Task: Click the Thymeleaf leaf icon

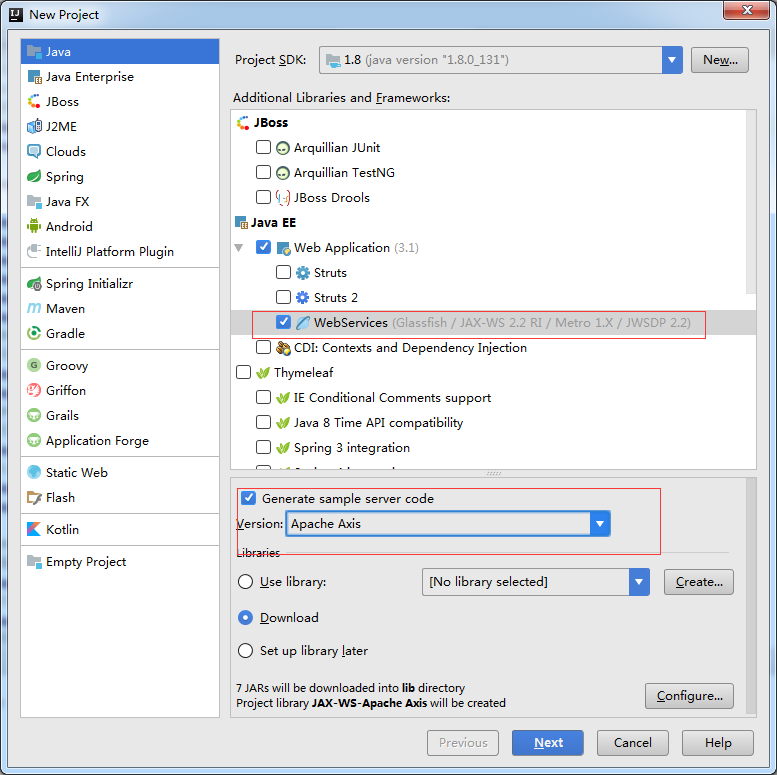Action: pyautogui.click(x=263, y=373)
